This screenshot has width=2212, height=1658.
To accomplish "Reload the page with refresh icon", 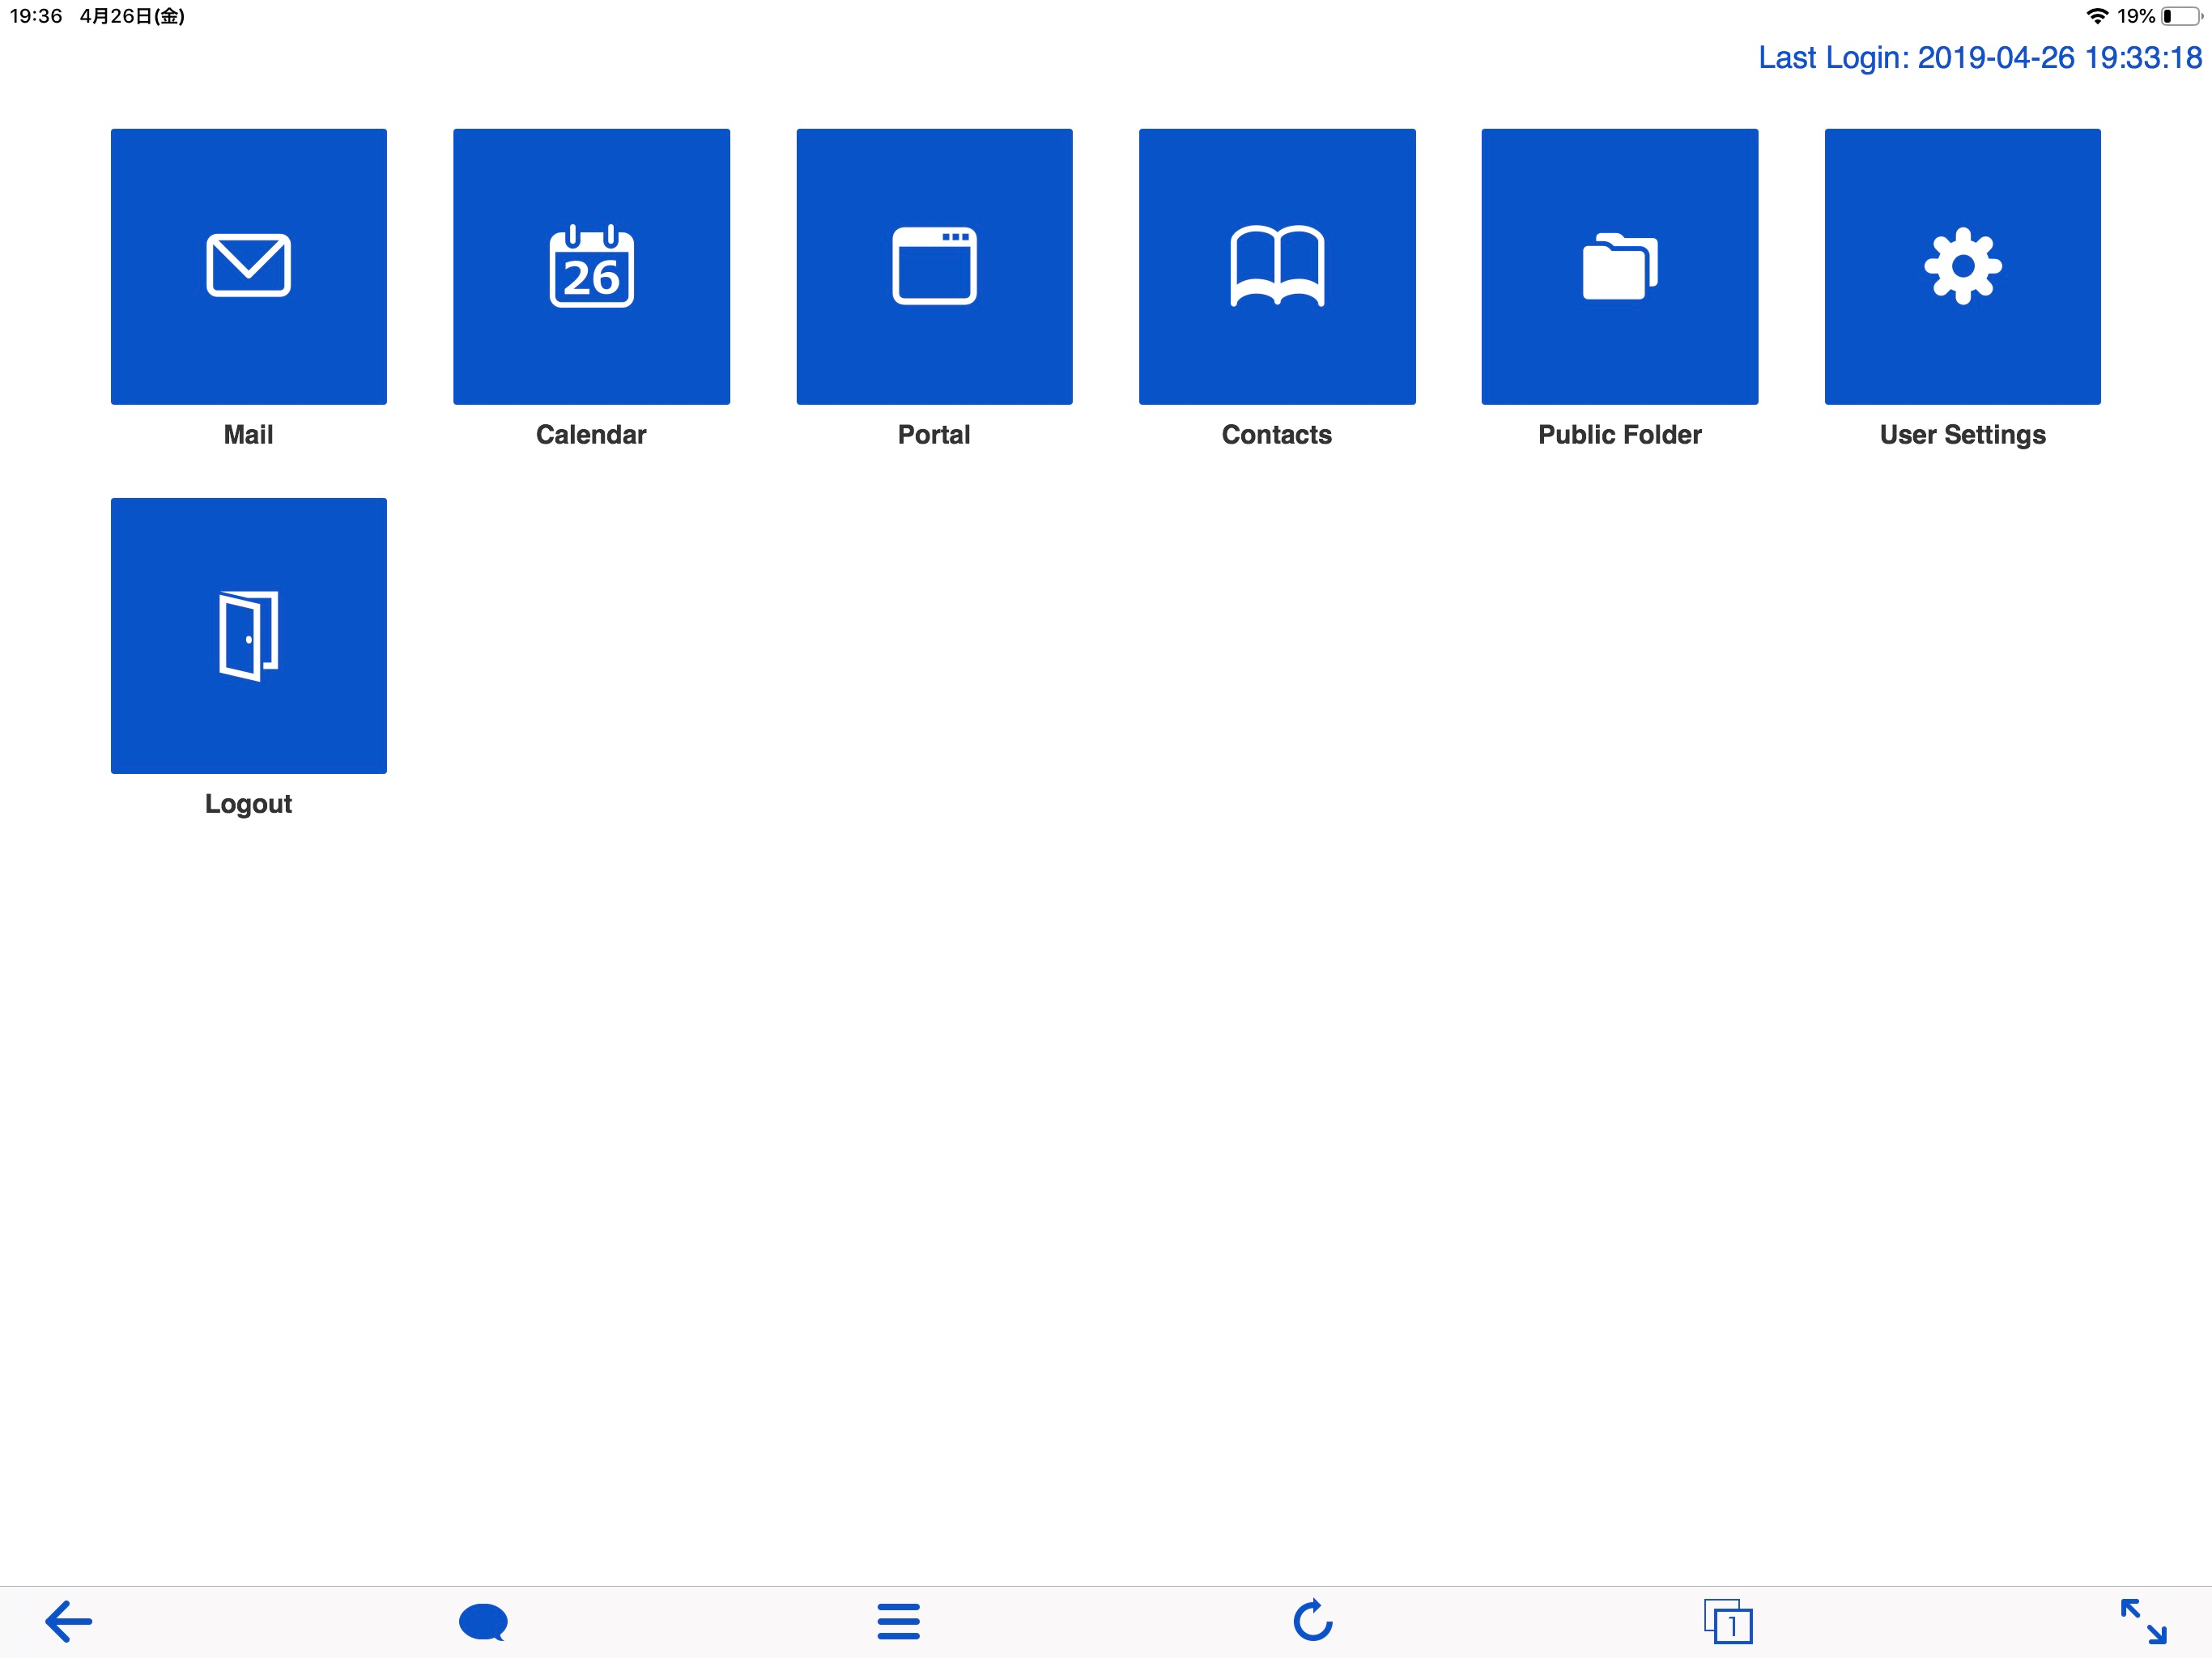I will [1313, 1621].
